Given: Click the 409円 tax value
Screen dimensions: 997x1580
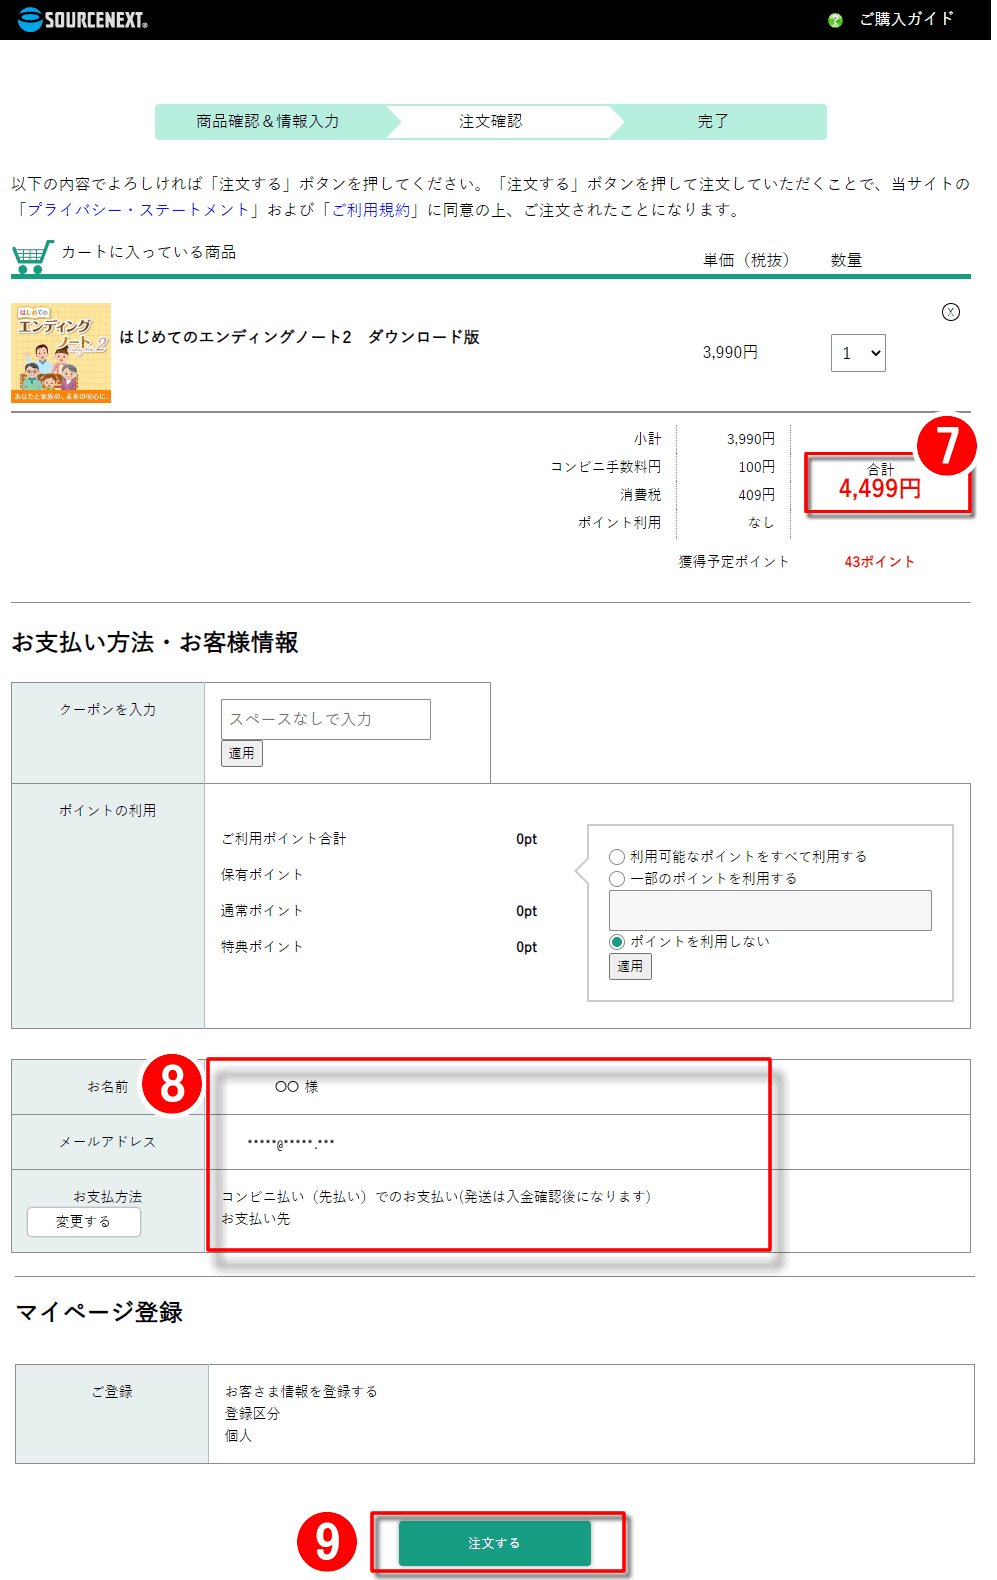Looking at the screenshot, I should point(757,495).
